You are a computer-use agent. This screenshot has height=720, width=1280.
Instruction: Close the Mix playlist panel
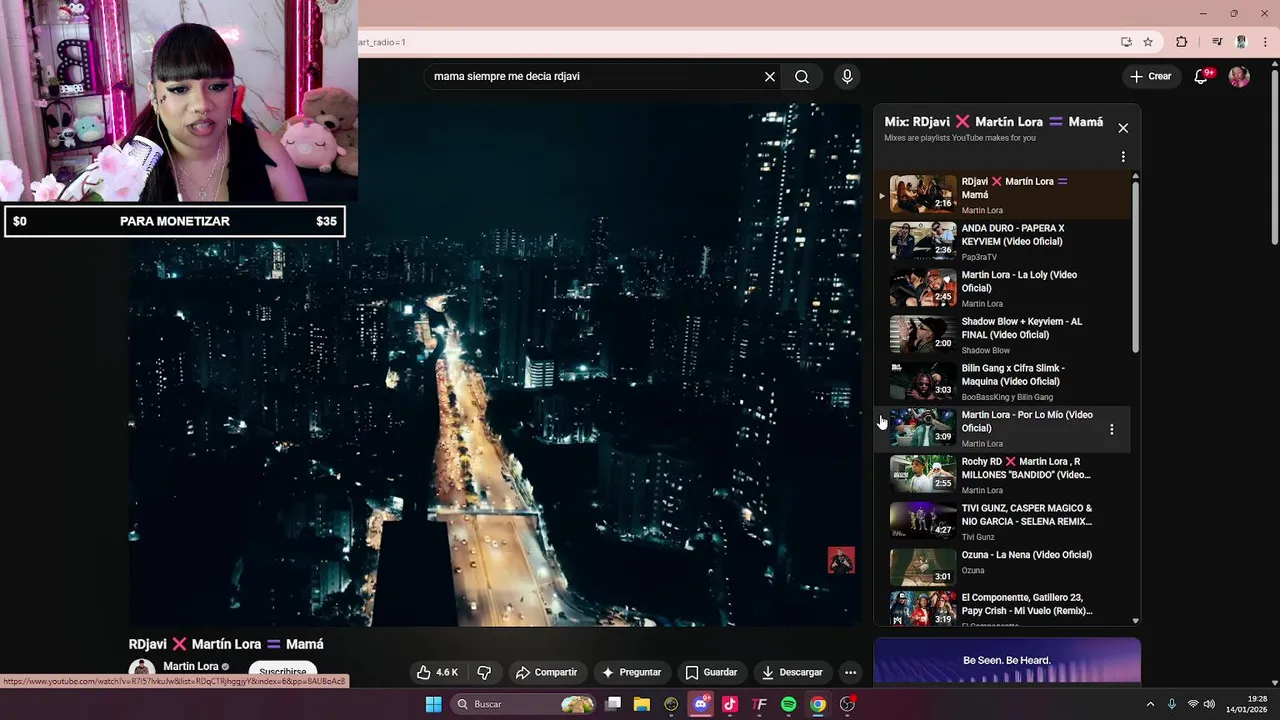point(1123,128)
